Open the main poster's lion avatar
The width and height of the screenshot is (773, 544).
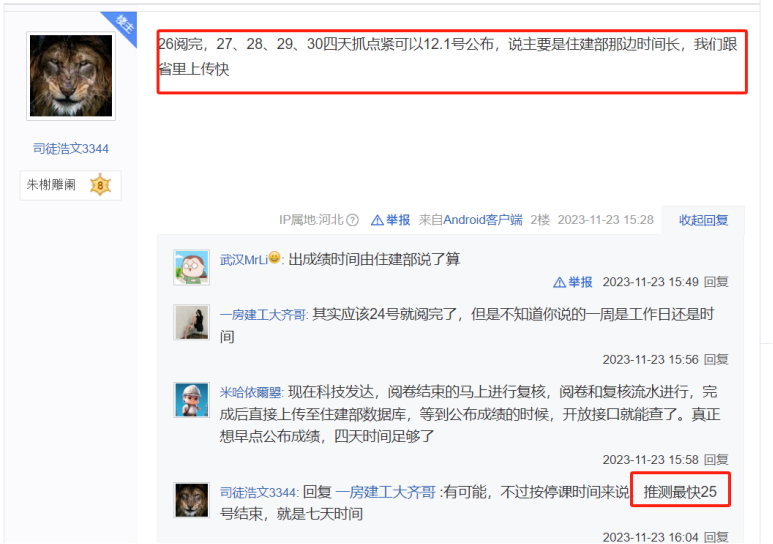pos(71,76)
